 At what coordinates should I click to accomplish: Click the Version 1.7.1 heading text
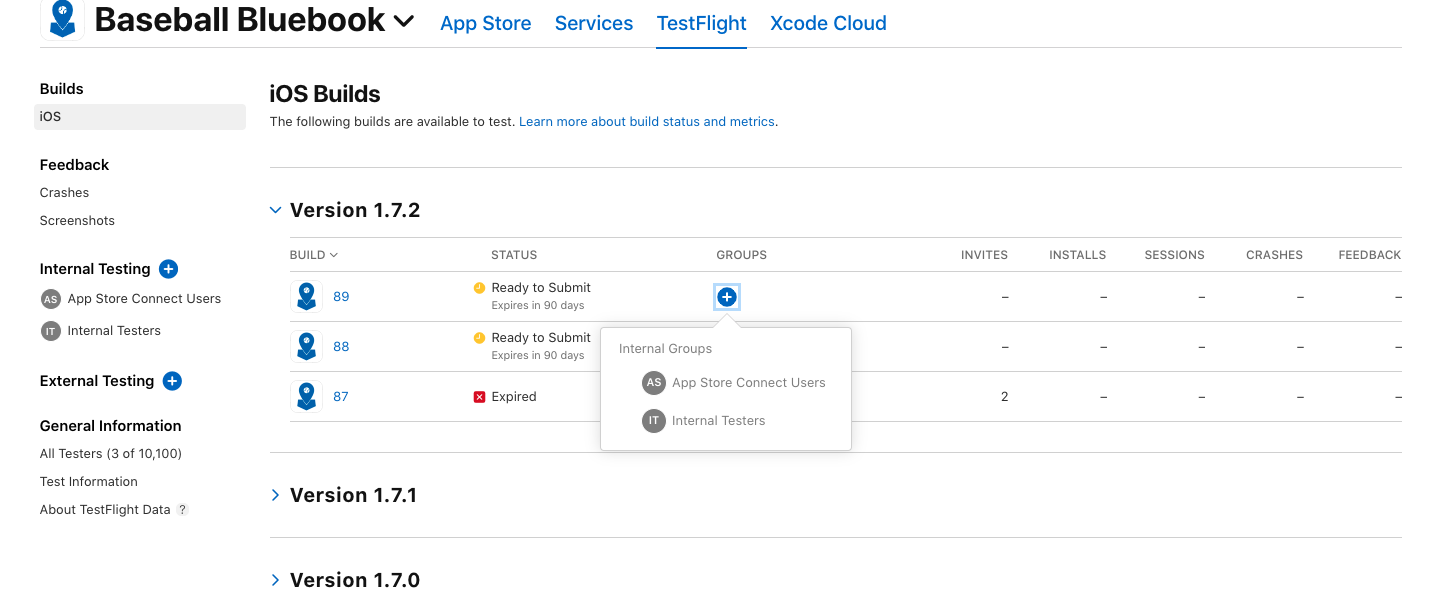tap(353, 495)
